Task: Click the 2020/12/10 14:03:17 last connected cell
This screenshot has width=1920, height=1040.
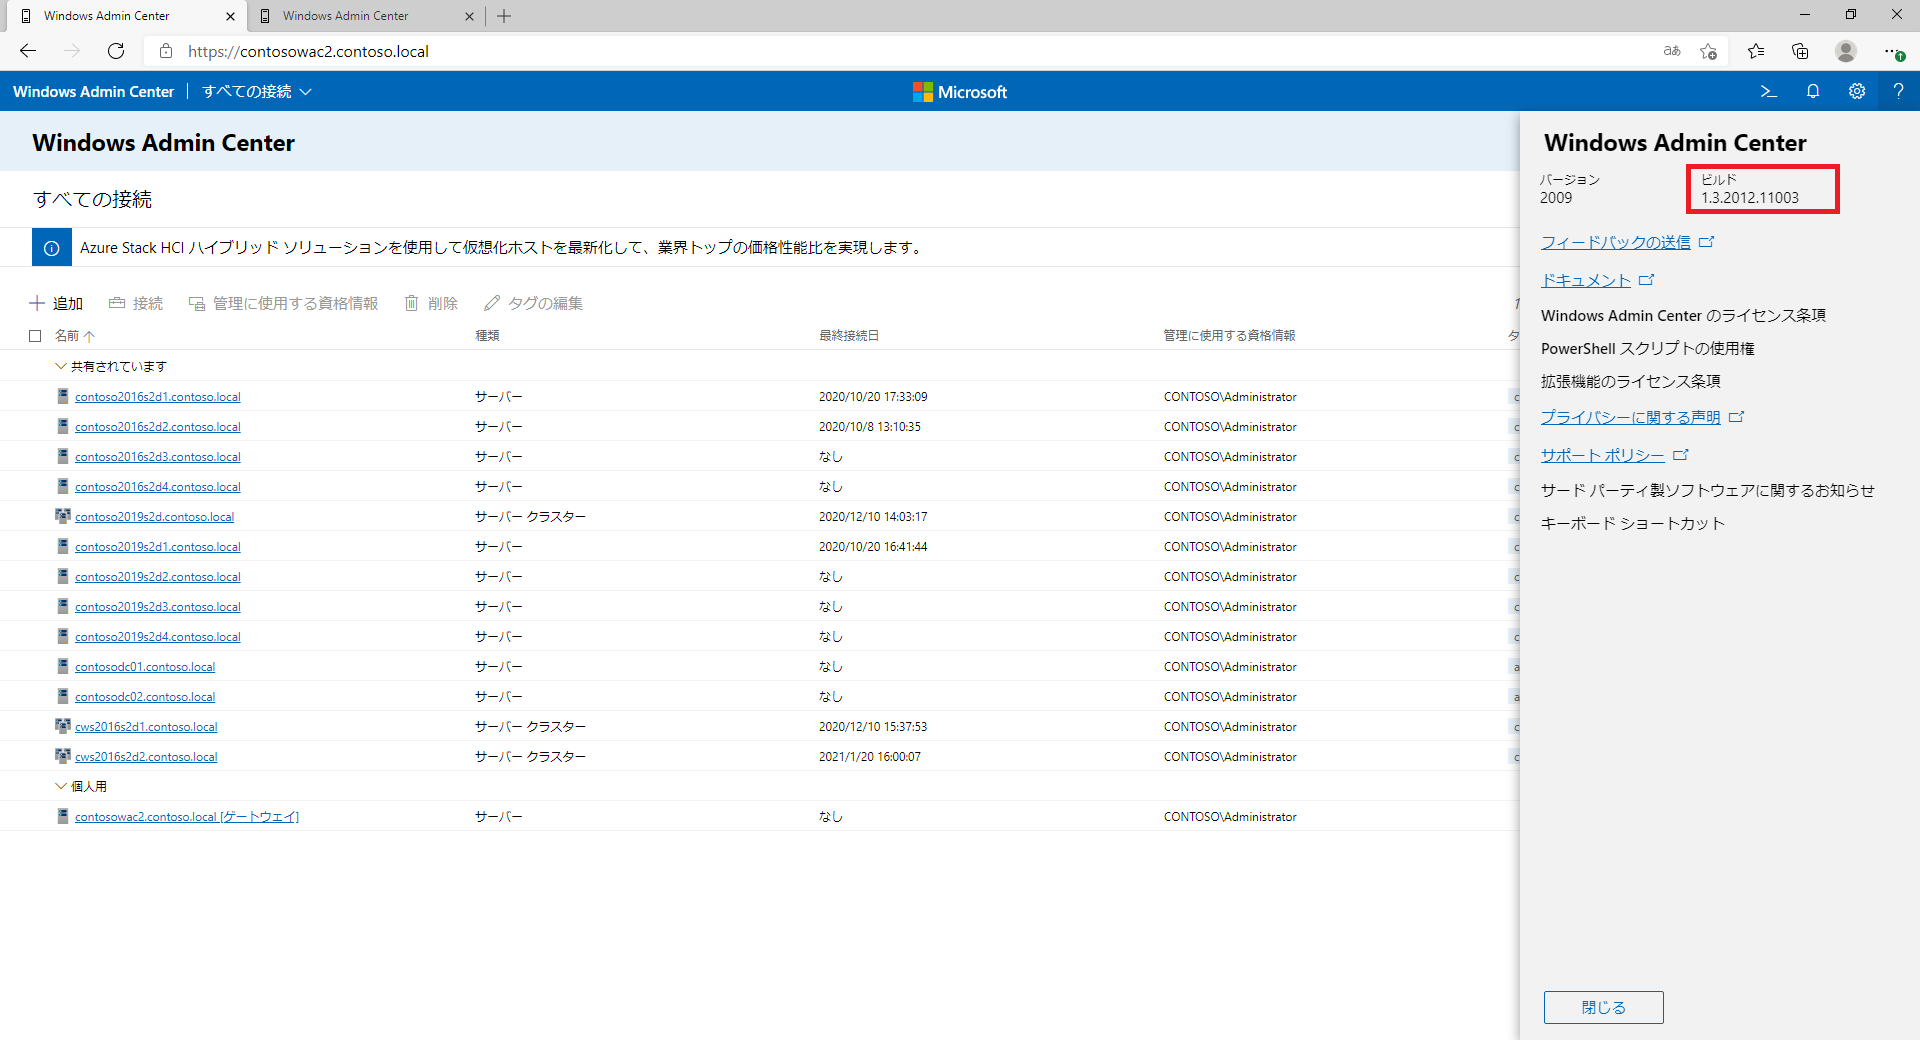Action: pyautogui.click(x=873, y=517)
